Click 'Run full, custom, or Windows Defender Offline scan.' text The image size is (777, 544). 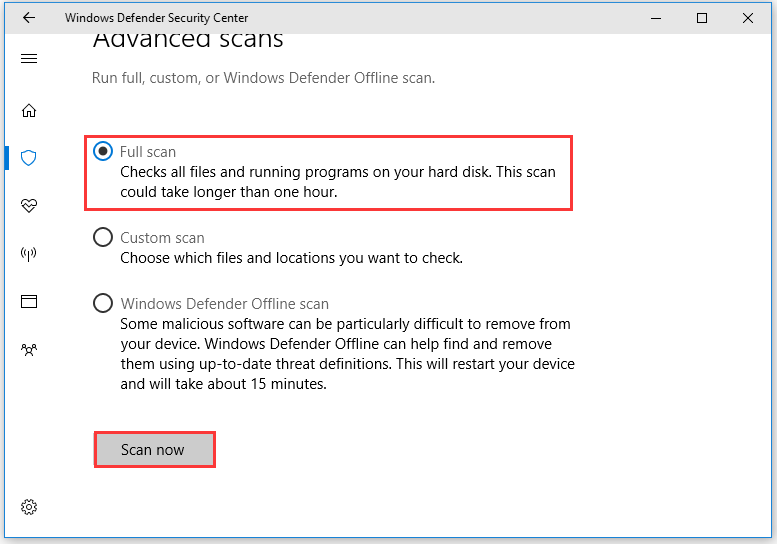(263, 78)
